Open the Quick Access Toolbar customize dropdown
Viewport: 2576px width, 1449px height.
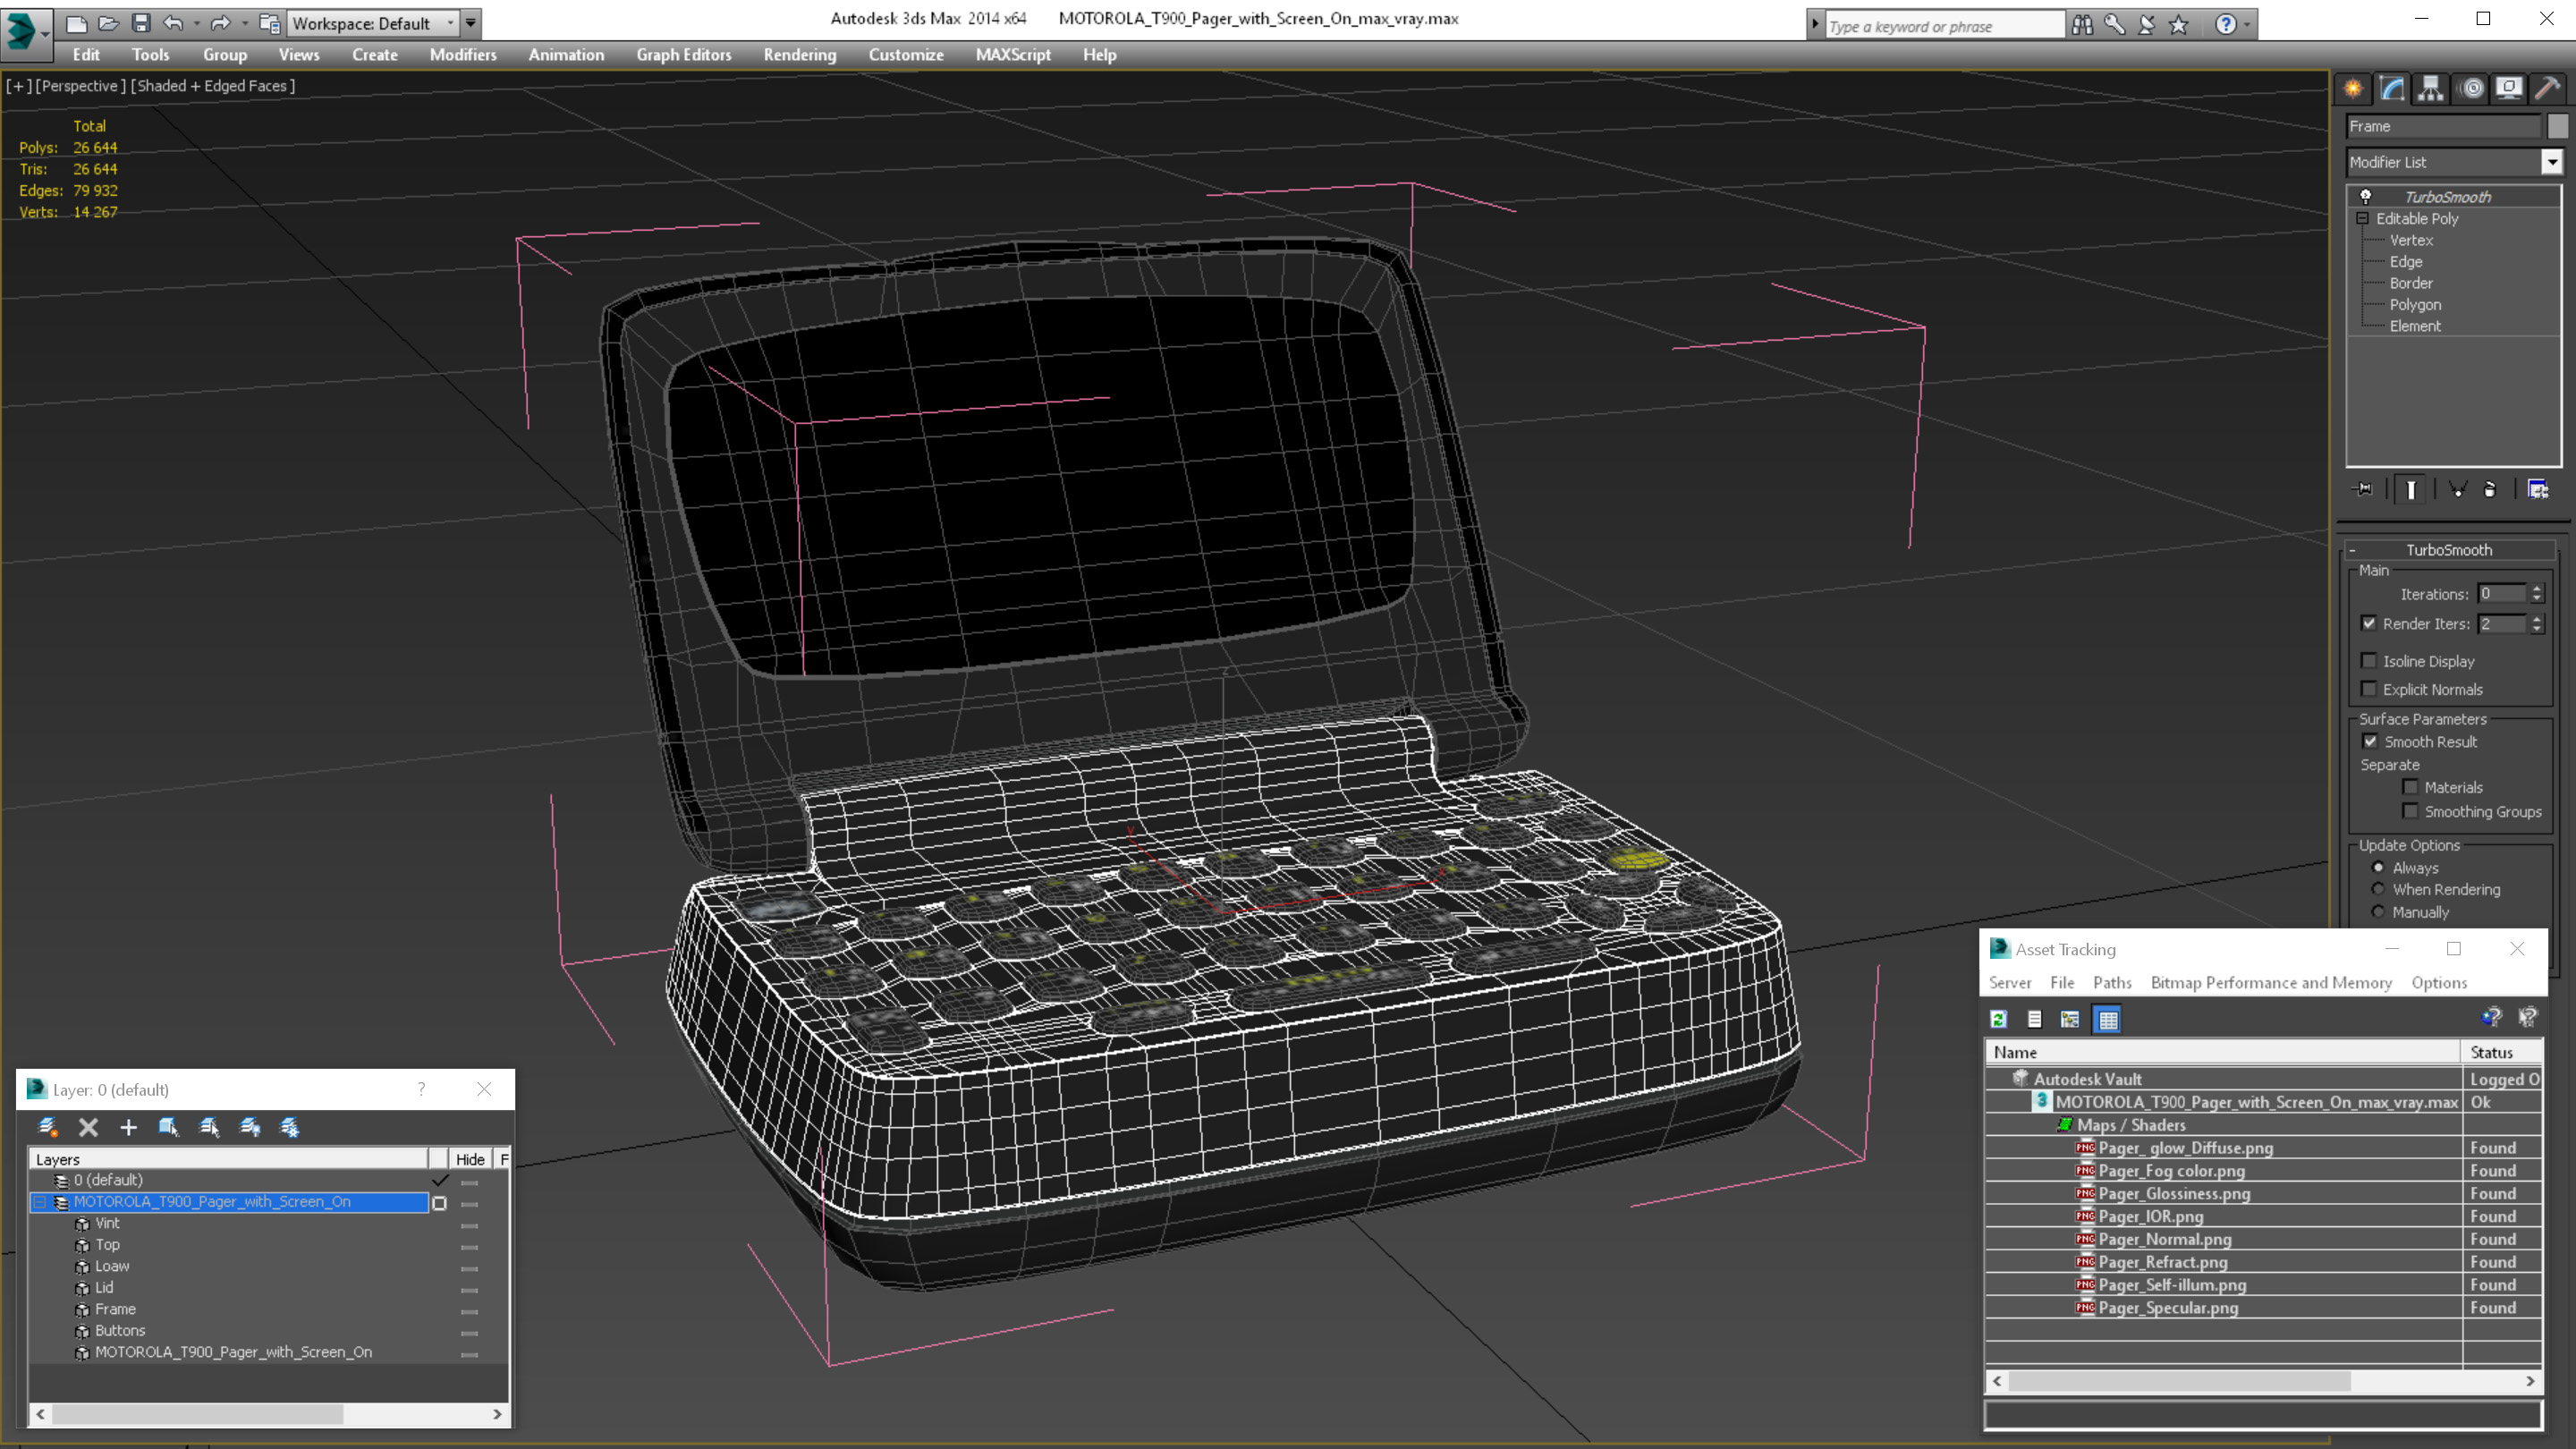tap(470, 23)
